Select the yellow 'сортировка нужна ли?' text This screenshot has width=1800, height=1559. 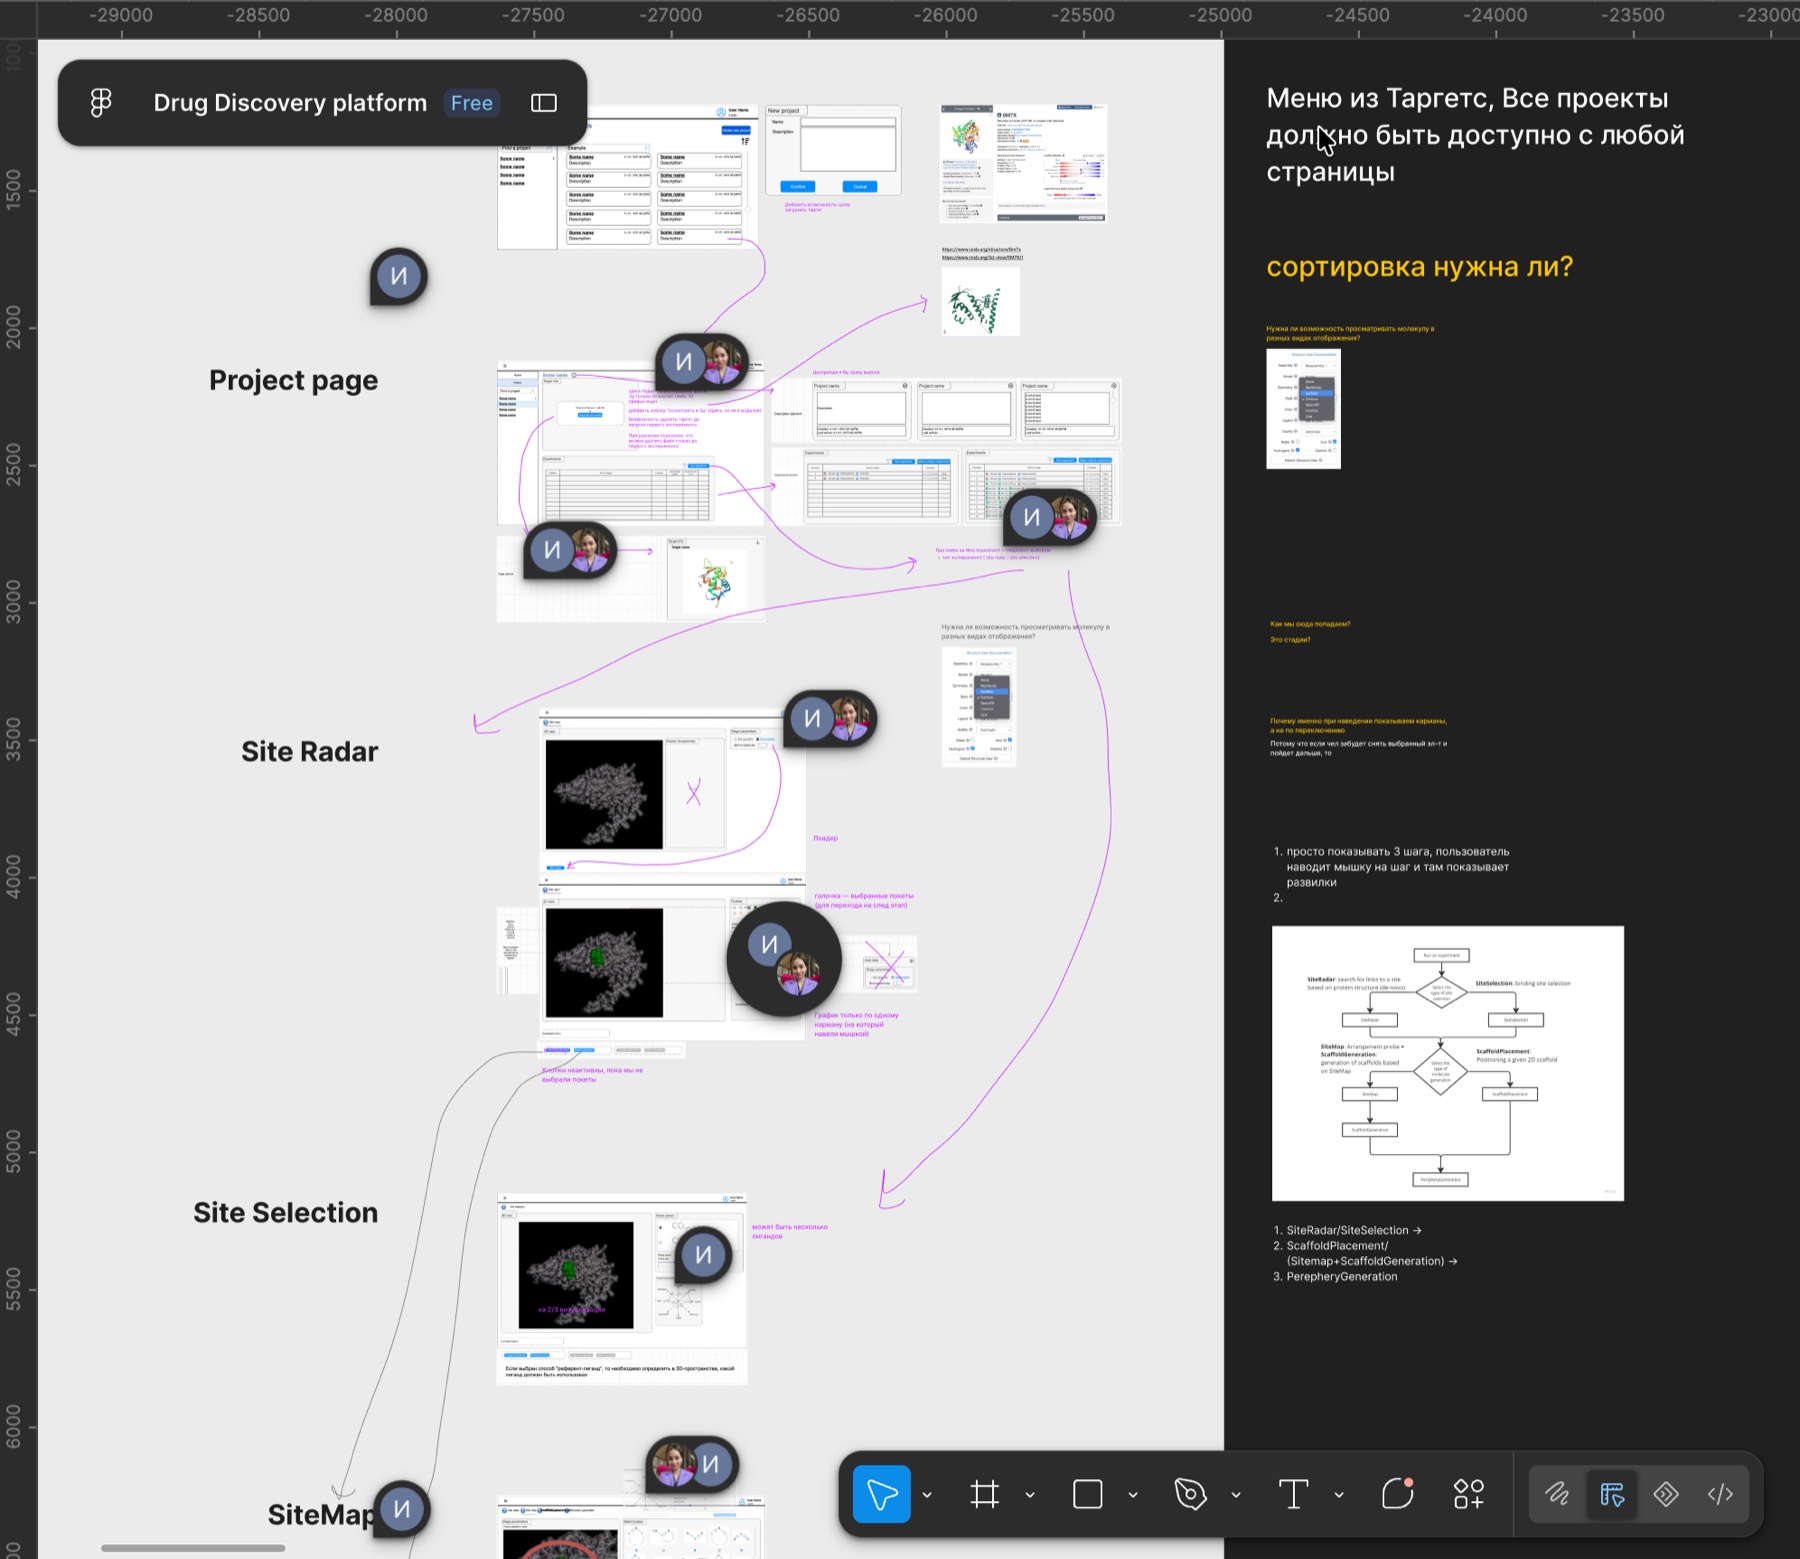(1419, 267)
